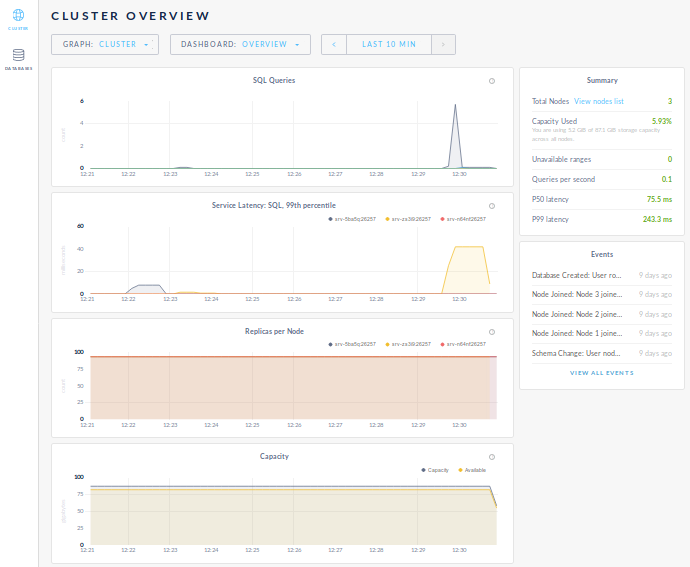This screenshot has height=567, width=690.
Task: Toggle first blue-dot series in Service Latency legend
Action: (x=352, y=219)
